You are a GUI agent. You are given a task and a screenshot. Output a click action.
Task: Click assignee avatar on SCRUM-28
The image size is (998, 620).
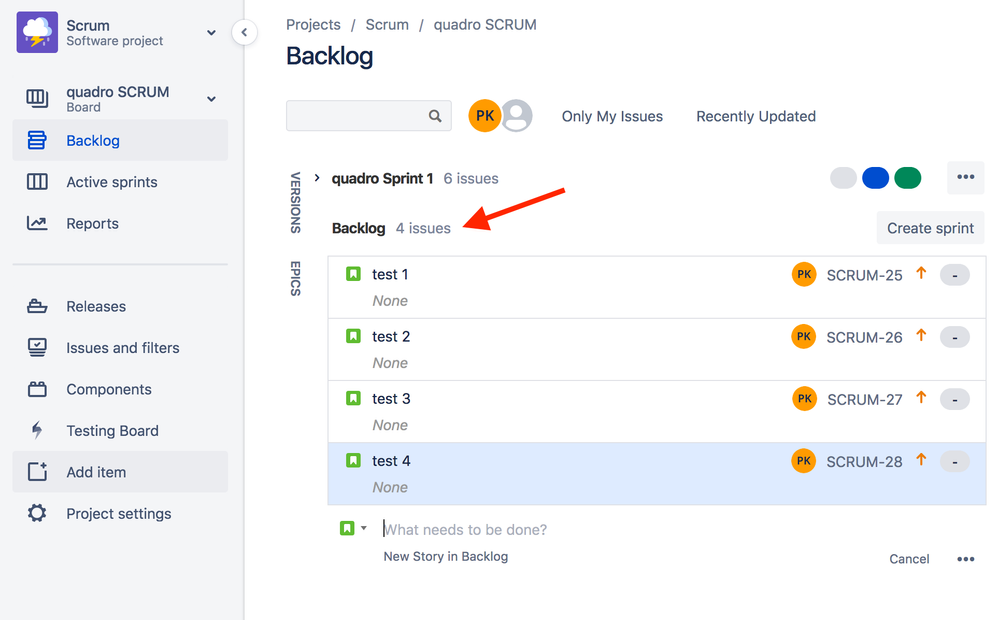804,461
